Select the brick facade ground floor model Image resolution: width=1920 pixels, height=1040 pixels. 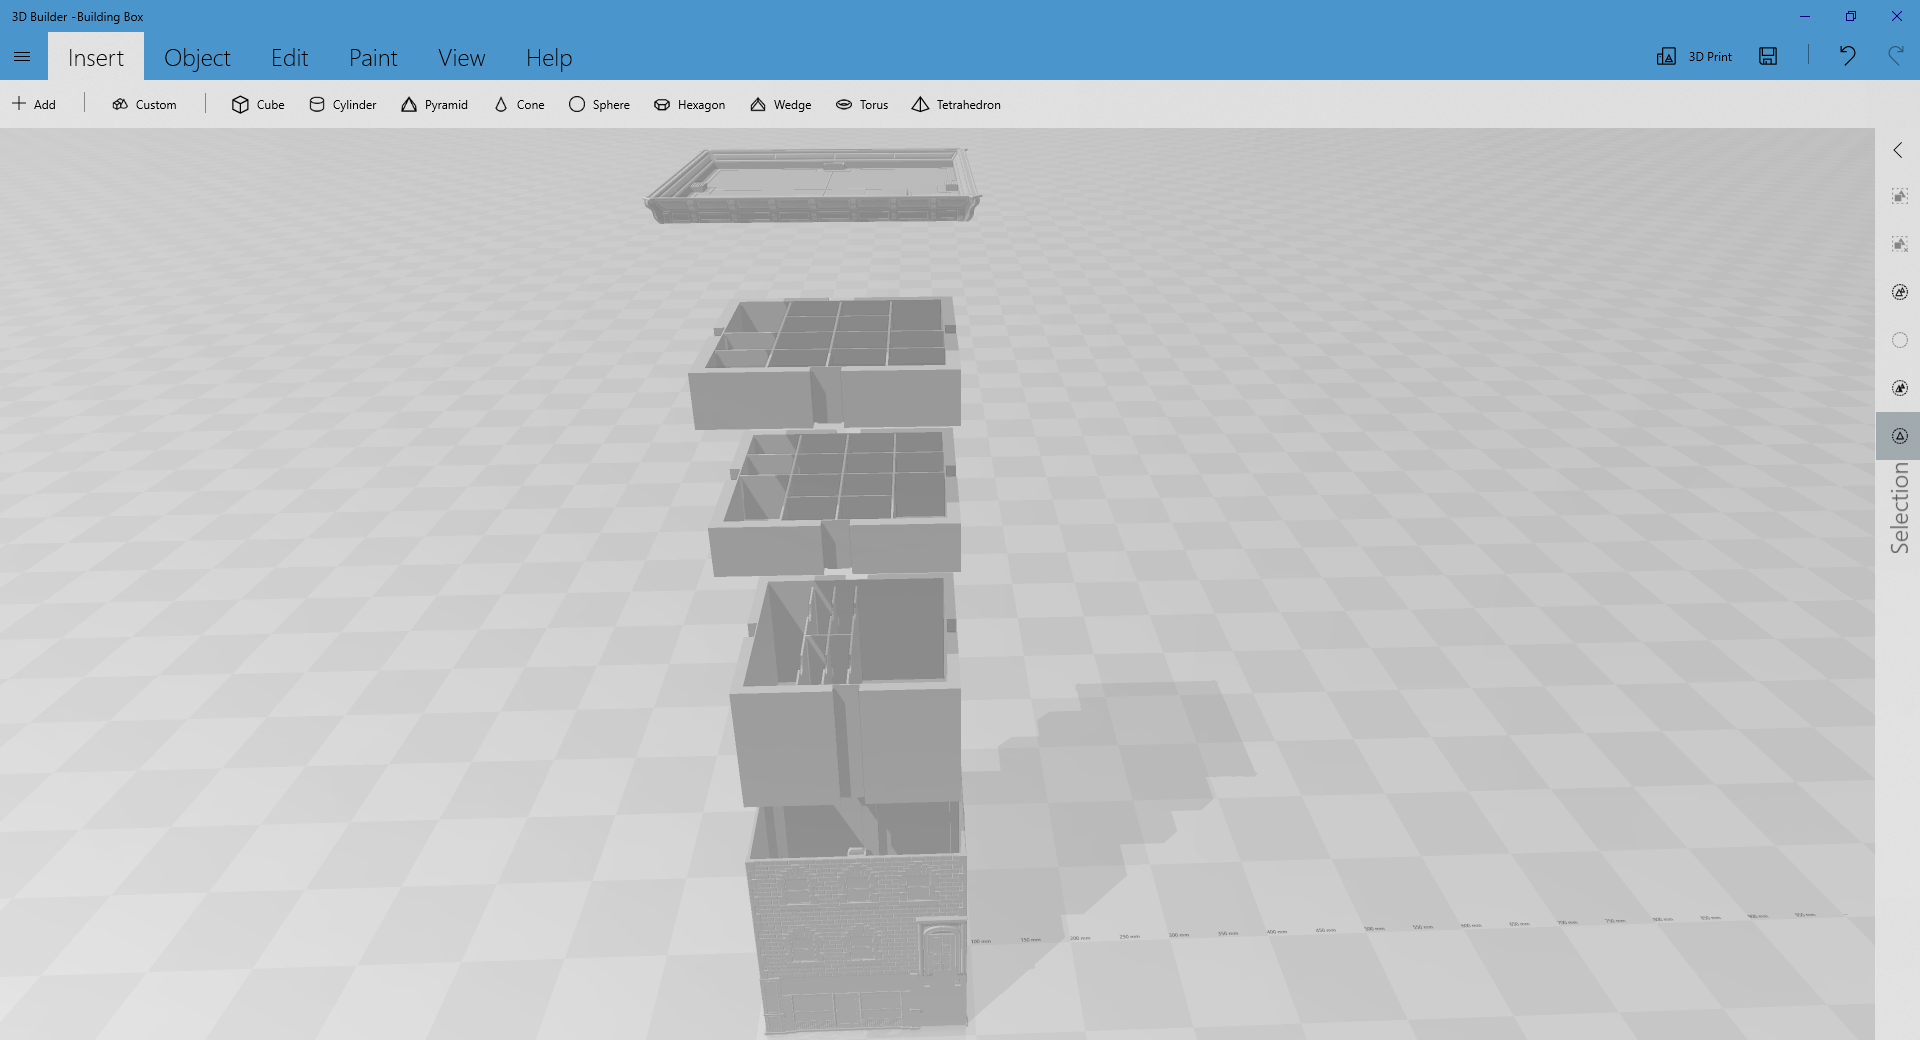click(x=858, y=920)
